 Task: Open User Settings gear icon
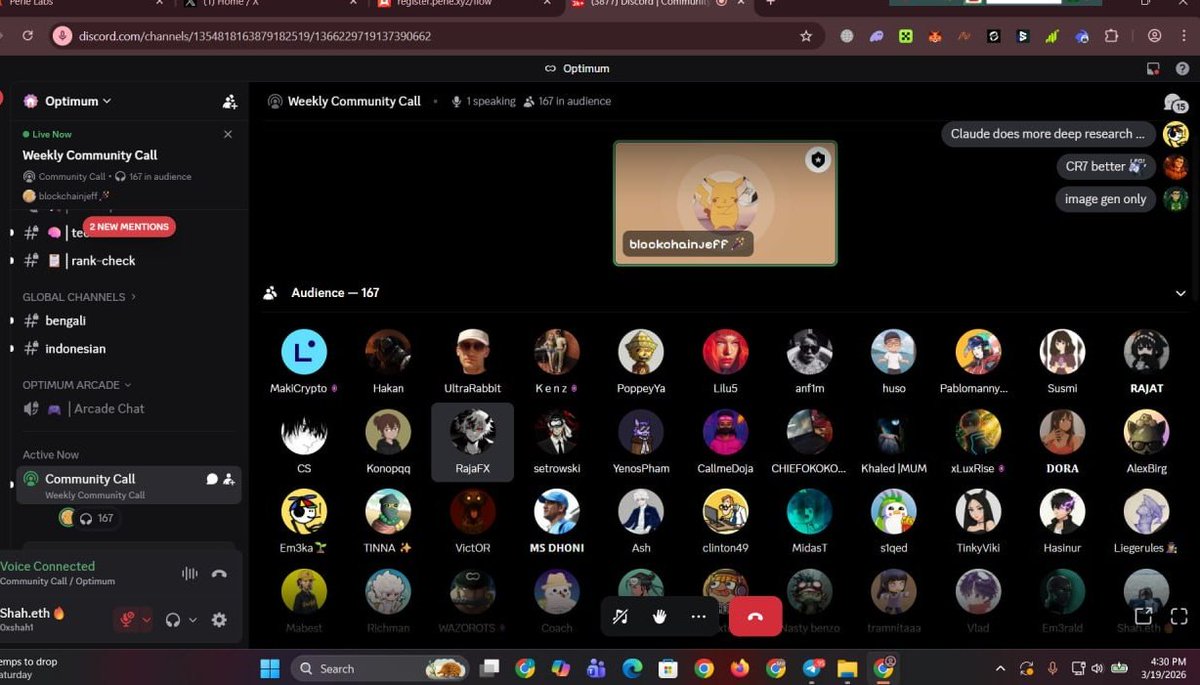[x=220, y=620]
